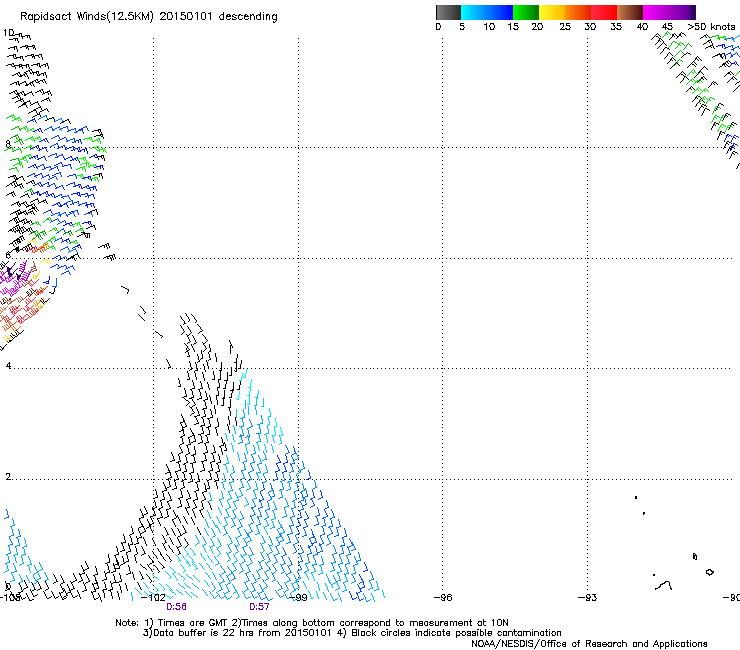Click the diamond-shaped island outline near -90
740x650 pixels.
click(709, 572)
